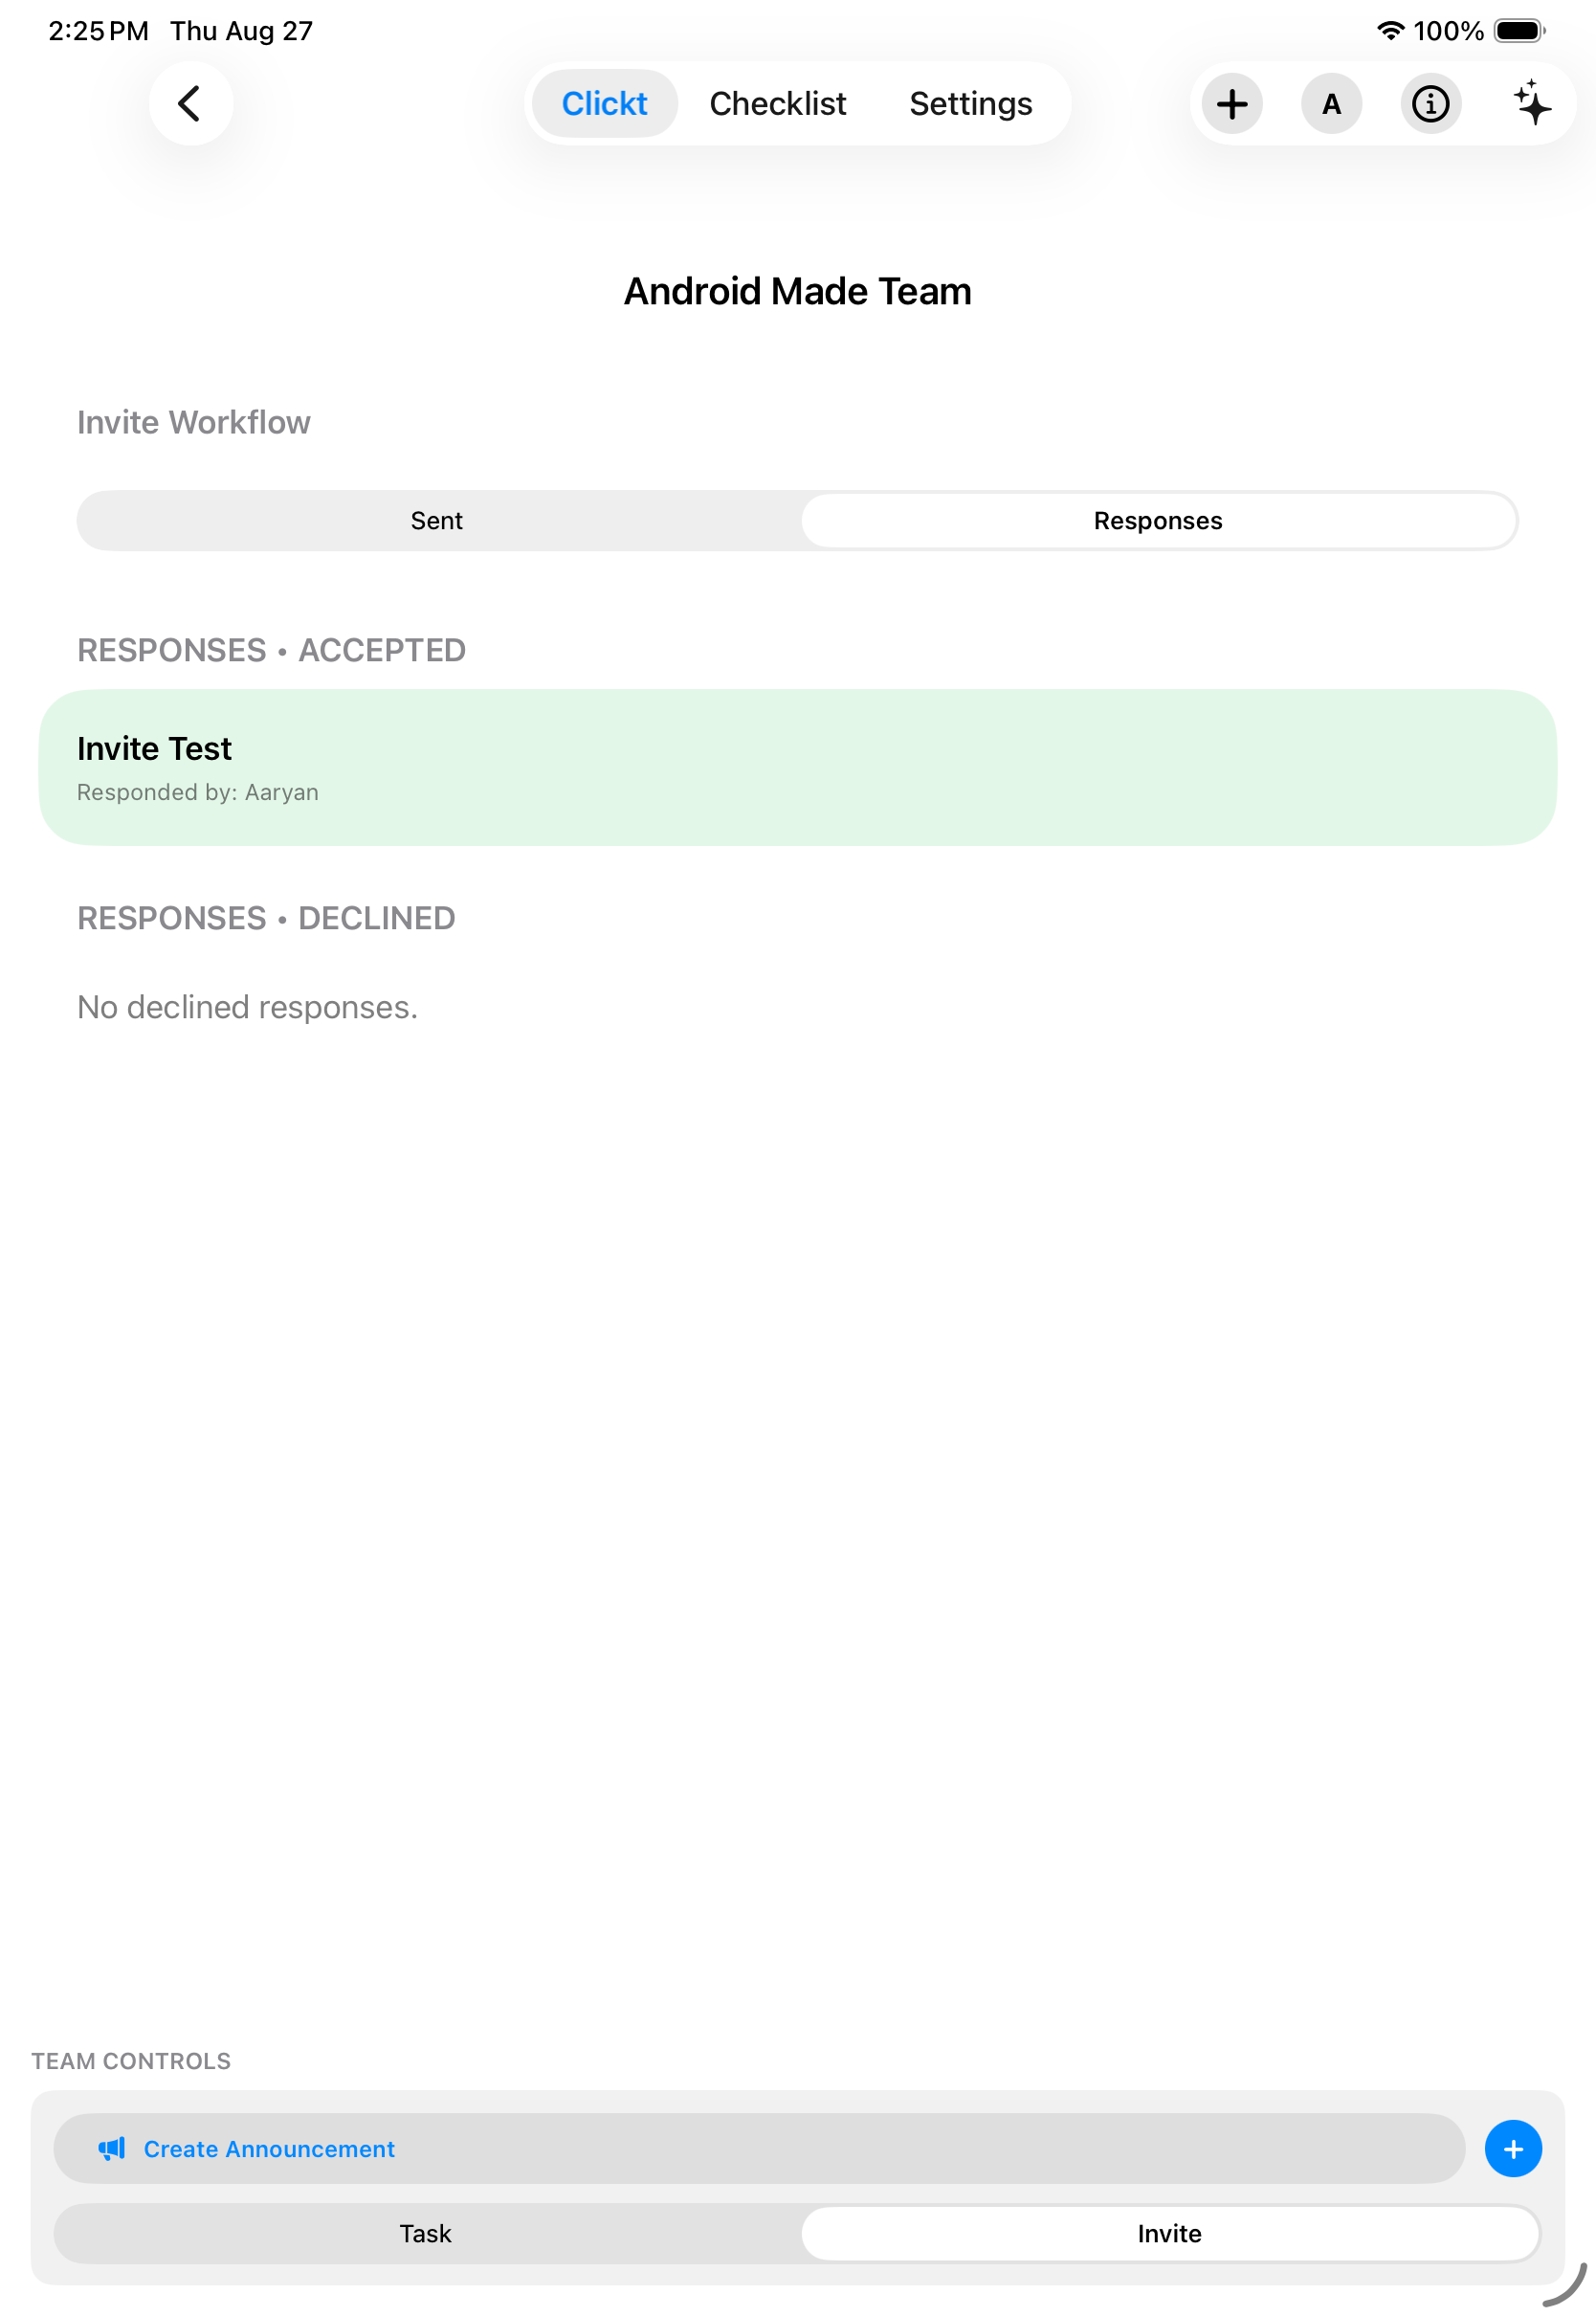The height and width of the screenshot is (2316, 1596).
Task: Tap the Android Made Team title
Action: [797, 291]
